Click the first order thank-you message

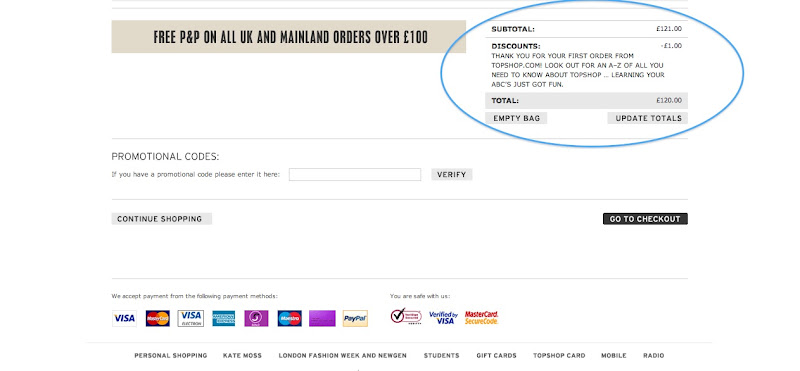pos(578,70)
